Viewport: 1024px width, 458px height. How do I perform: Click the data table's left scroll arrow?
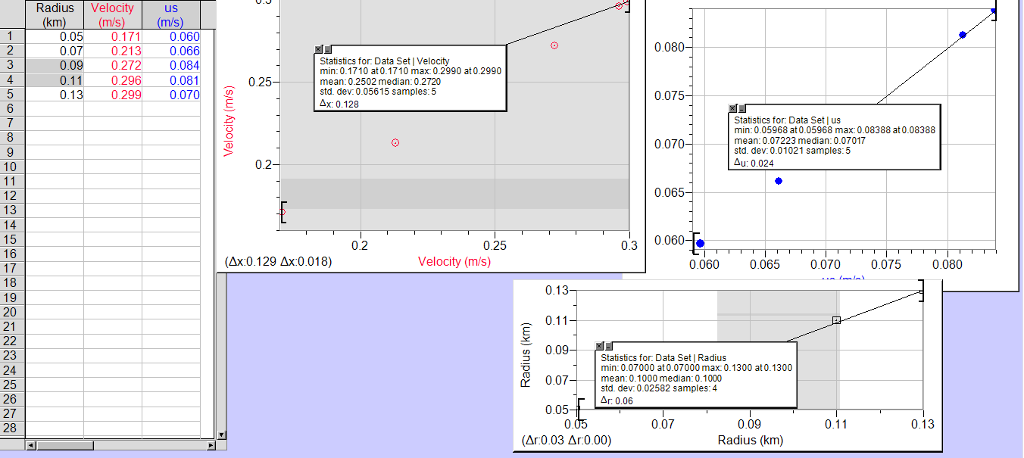pyautogui.click(x=30, y=446)
